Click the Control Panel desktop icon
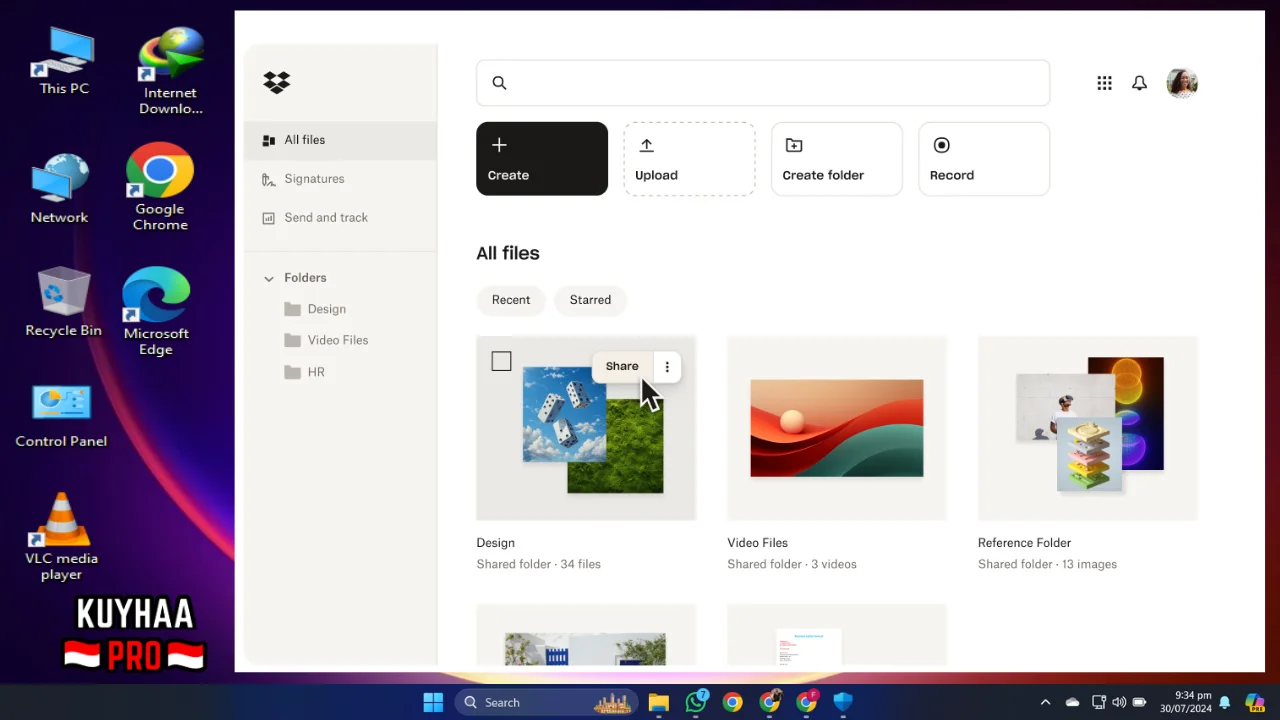This screenshot has height=720, width=1280. 61,415
